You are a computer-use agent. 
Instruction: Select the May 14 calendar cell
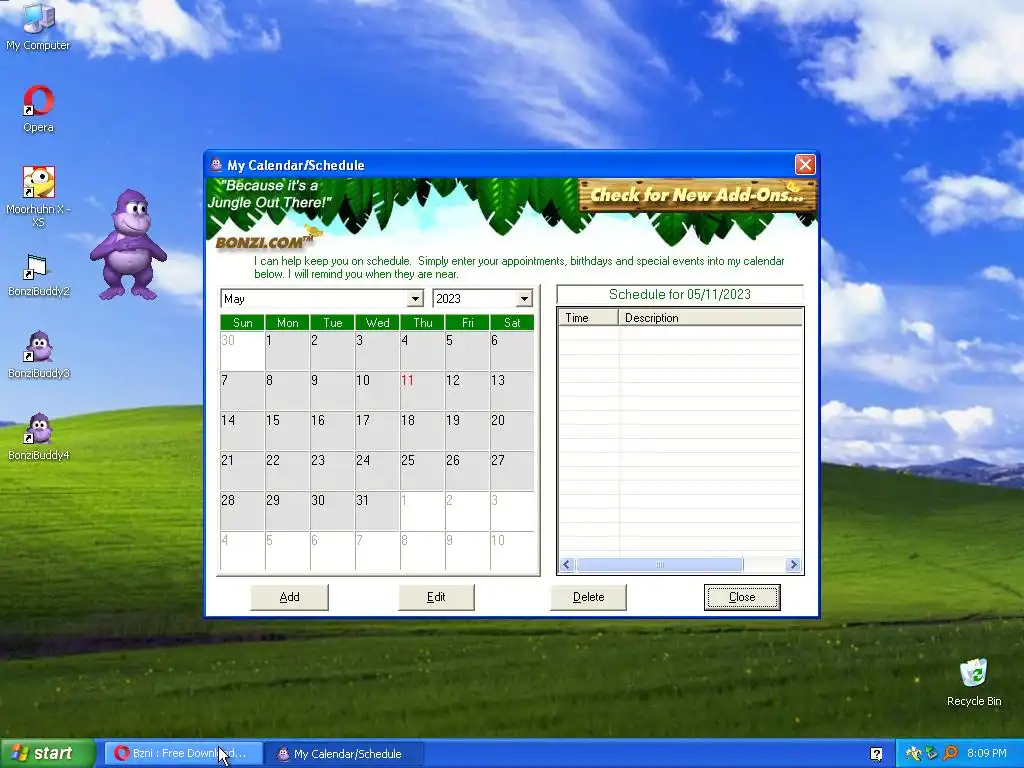pyautogui.click(x=242, y=430)
